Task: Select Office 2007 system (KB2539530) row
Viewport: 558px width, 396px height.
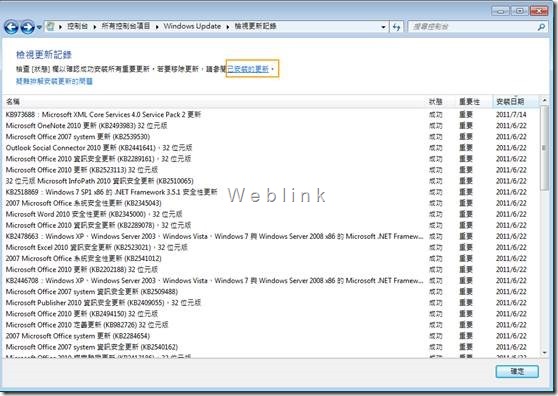Action: 270,137
